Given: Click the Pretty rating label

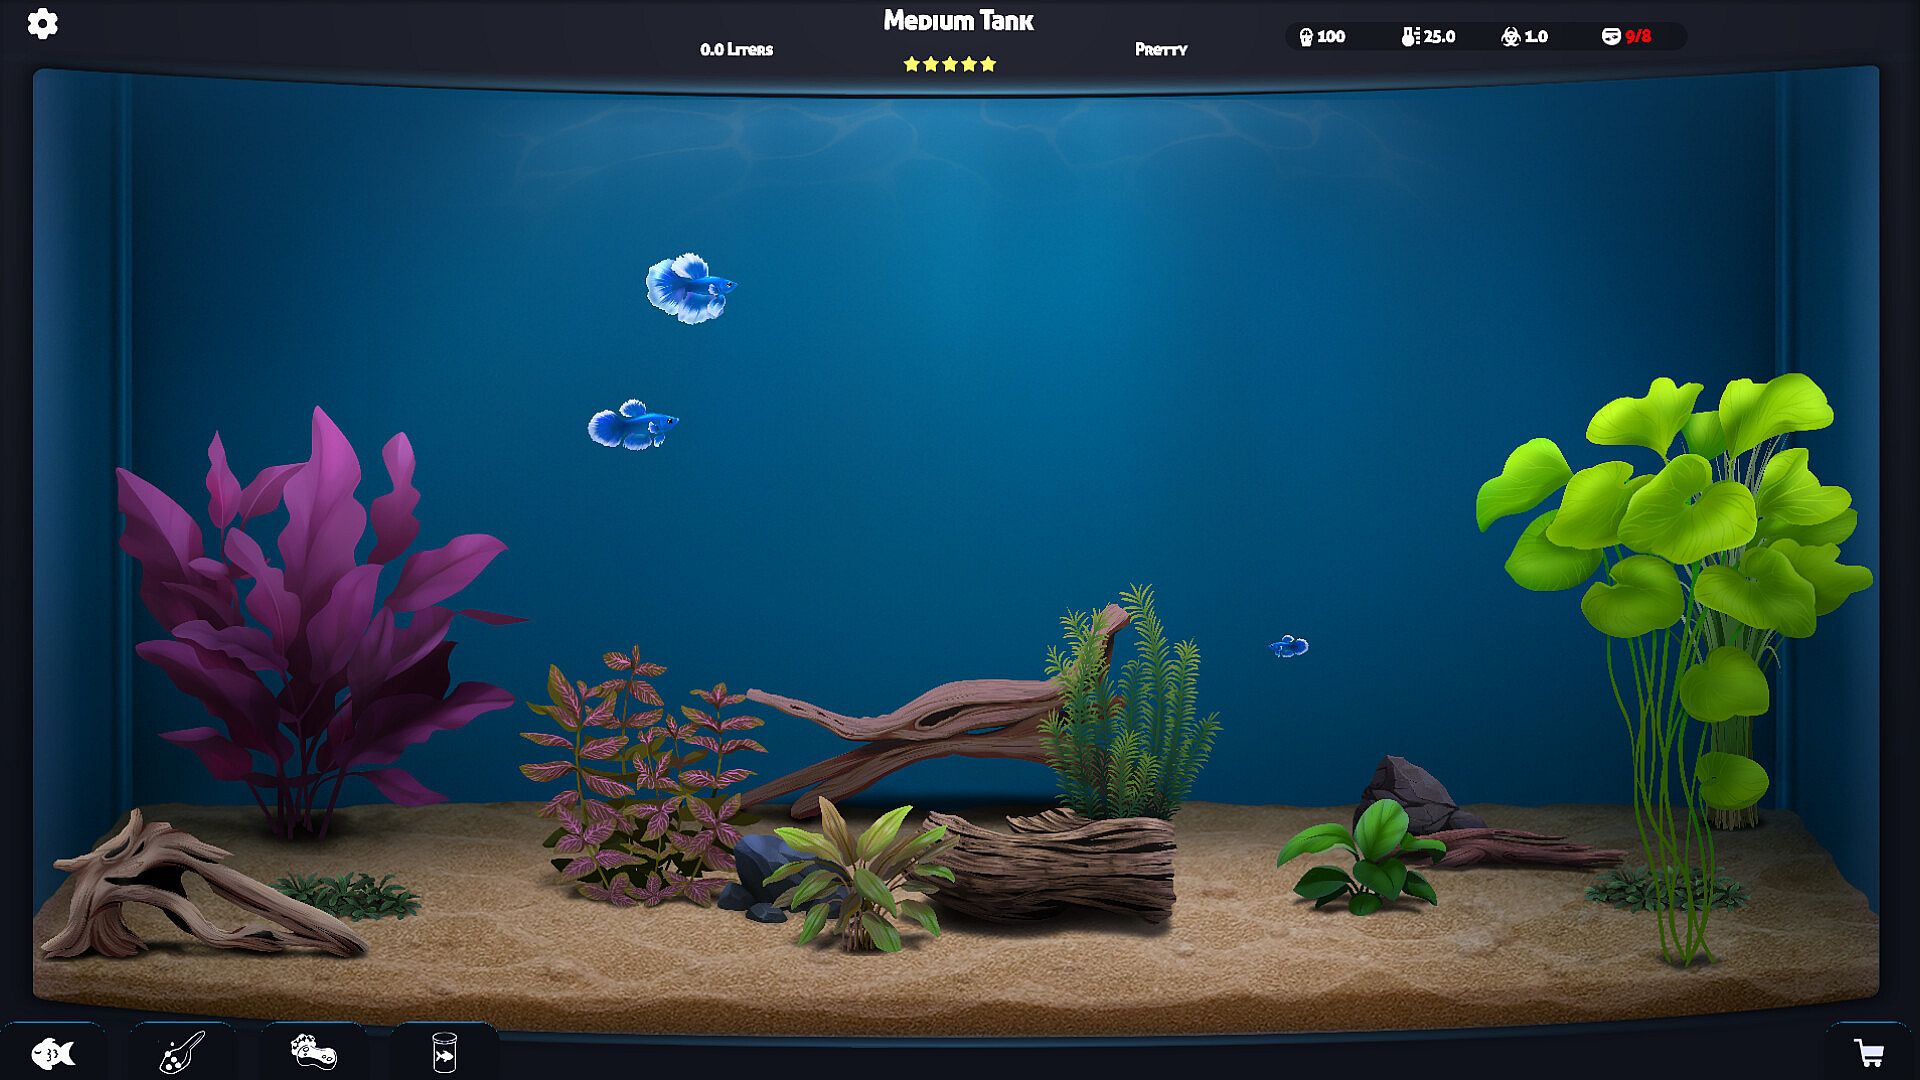Looking at the screenshot, I should click(1160, 49).
